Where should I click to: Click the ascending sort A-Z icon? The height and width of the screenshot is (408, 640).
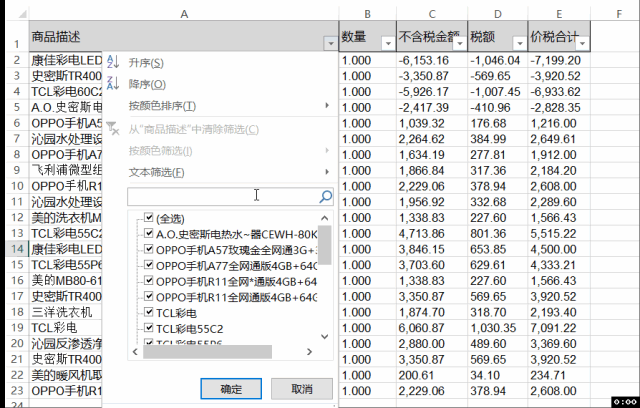[113, 62]
